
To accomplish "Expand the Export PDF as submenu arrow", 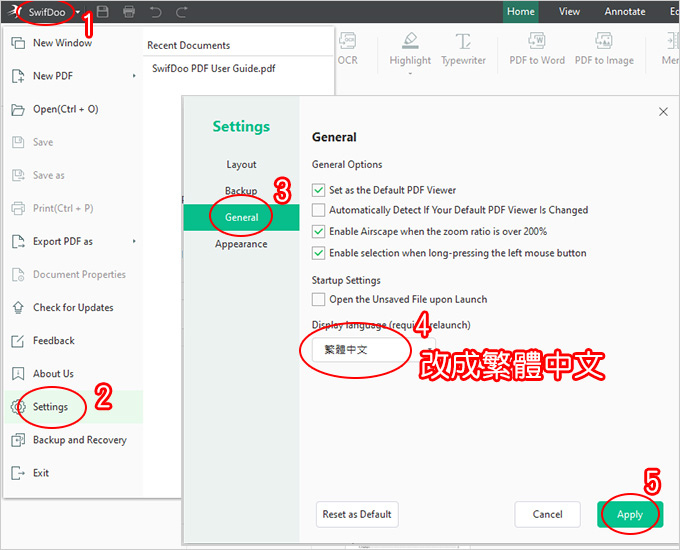I will point(134,241).
